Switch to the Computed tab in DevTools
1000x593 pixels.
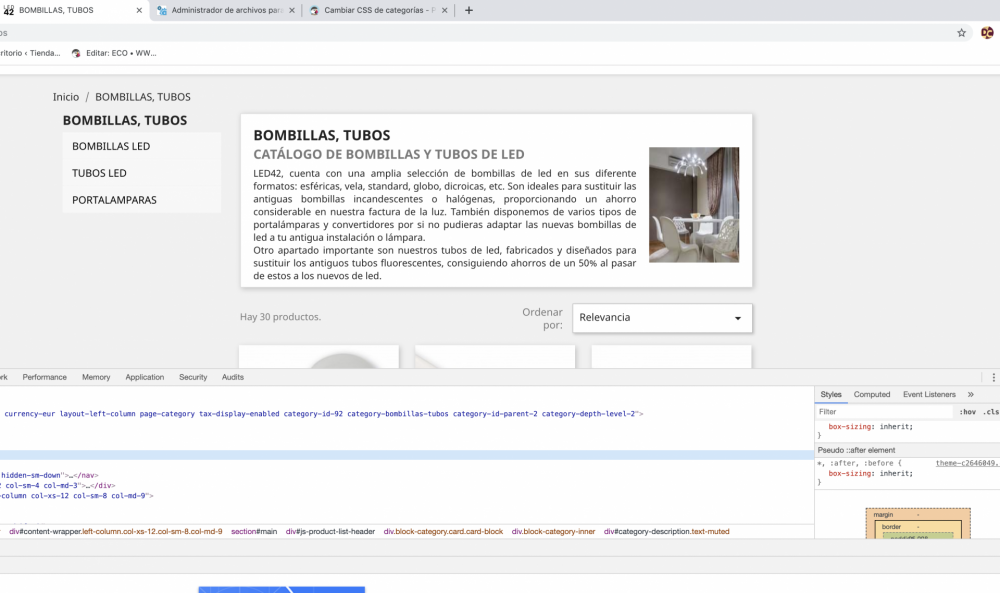[x=871, y=394]
